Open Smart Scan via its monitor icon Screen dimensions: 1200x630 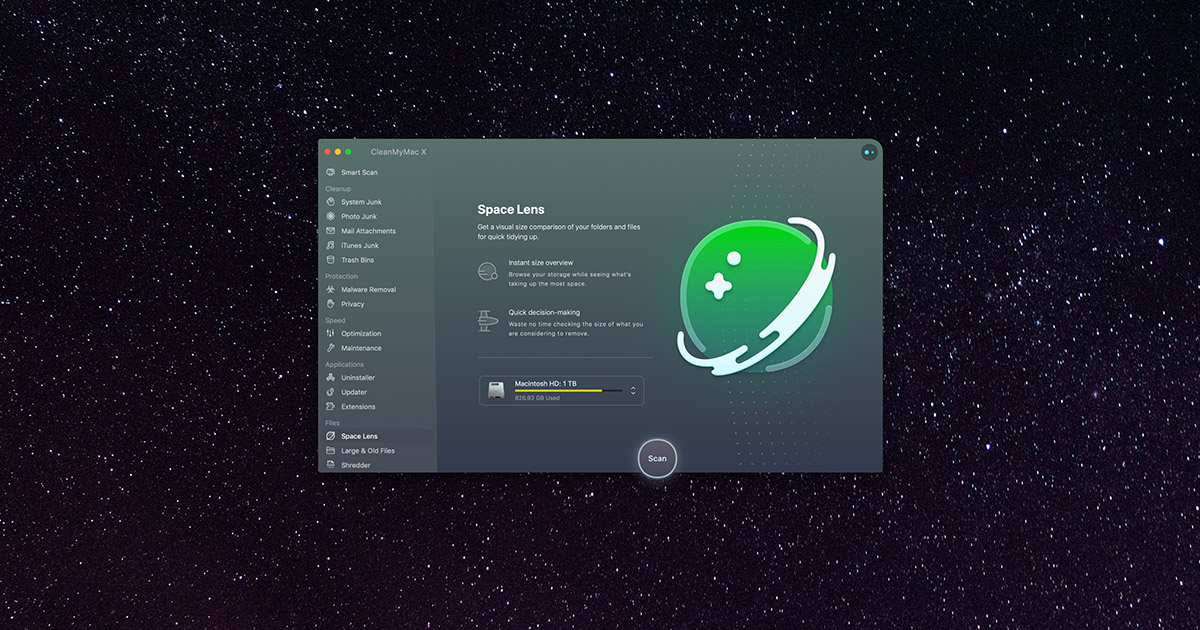[330, 172]
